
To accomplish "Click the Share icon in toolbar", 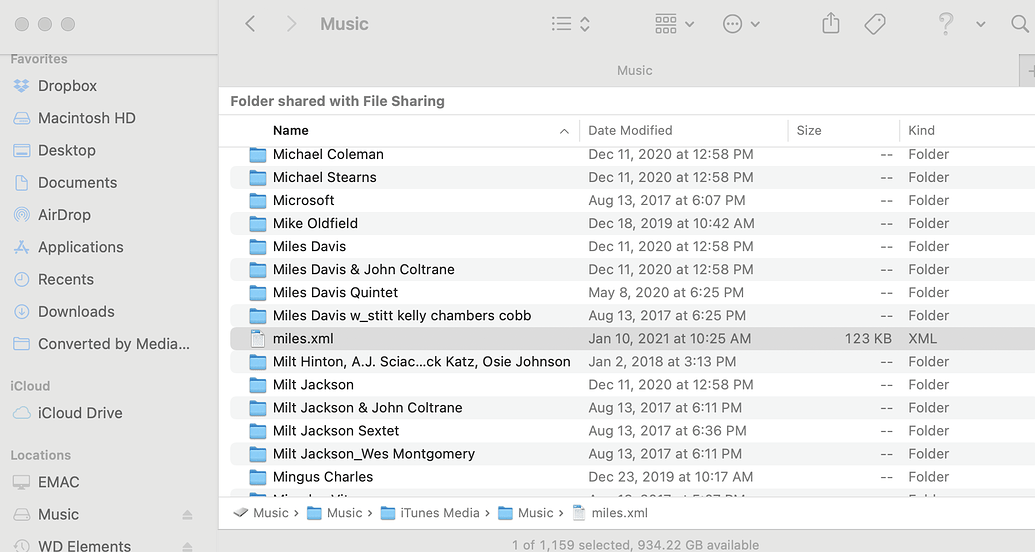I will coord(831,24).
